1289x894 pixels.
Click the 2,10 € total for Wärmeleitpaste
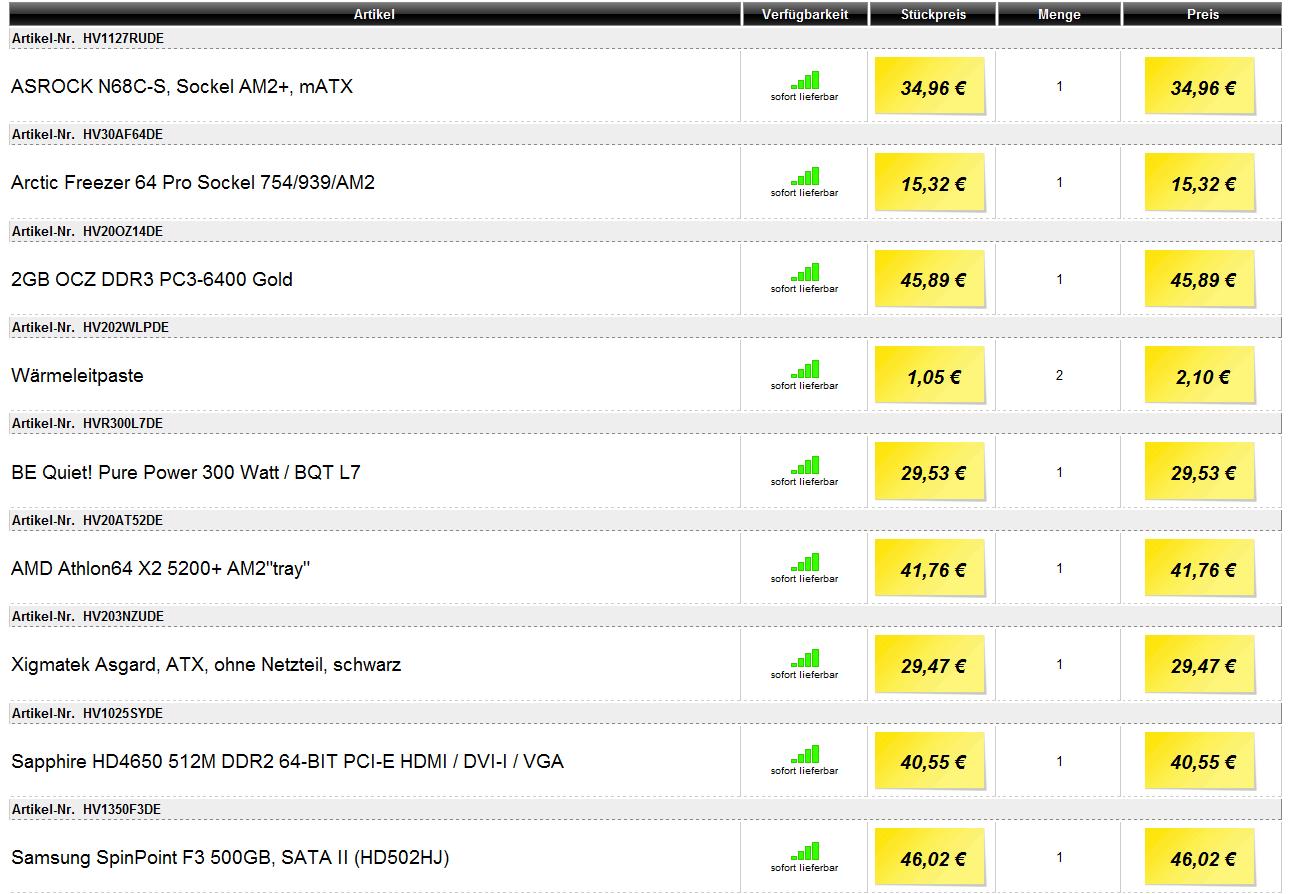point(1203,377)
